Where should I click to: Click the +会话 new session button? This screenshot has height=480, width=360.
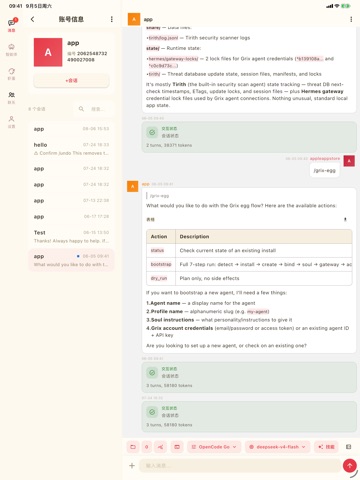point(71,80)
